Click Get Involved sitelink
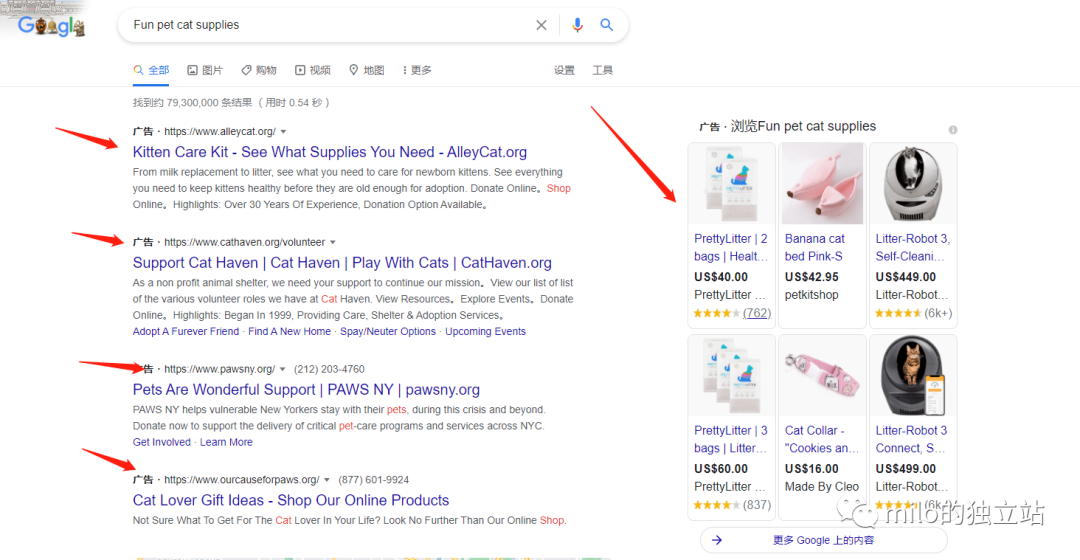 [x=162, y=442]
